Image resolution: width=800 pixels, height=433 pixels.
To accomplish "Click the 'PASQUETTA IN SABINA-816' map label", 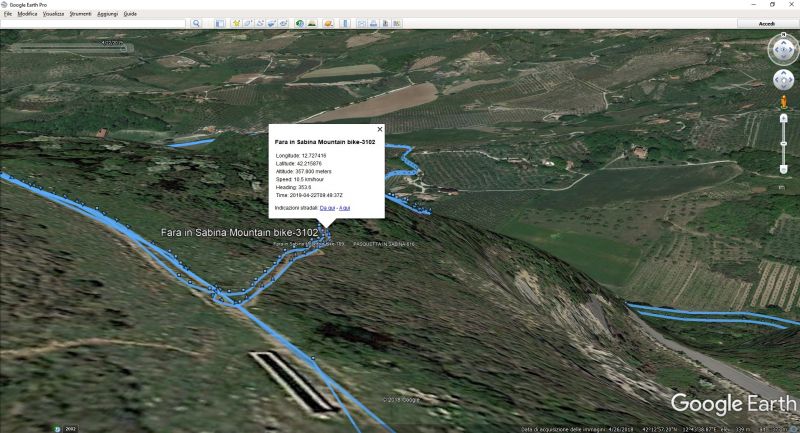I will tap(384, 244).
